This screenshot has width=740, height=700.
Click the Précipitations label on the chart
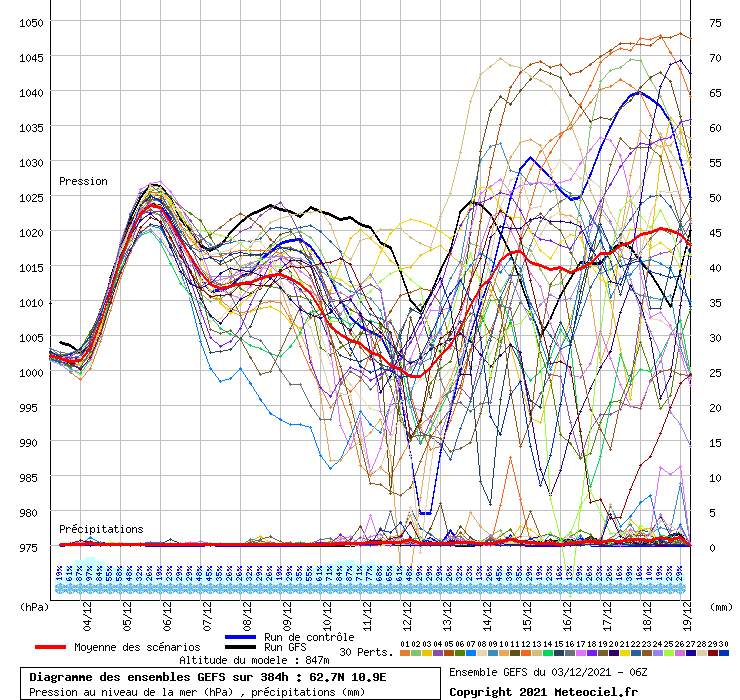[101, 529]
